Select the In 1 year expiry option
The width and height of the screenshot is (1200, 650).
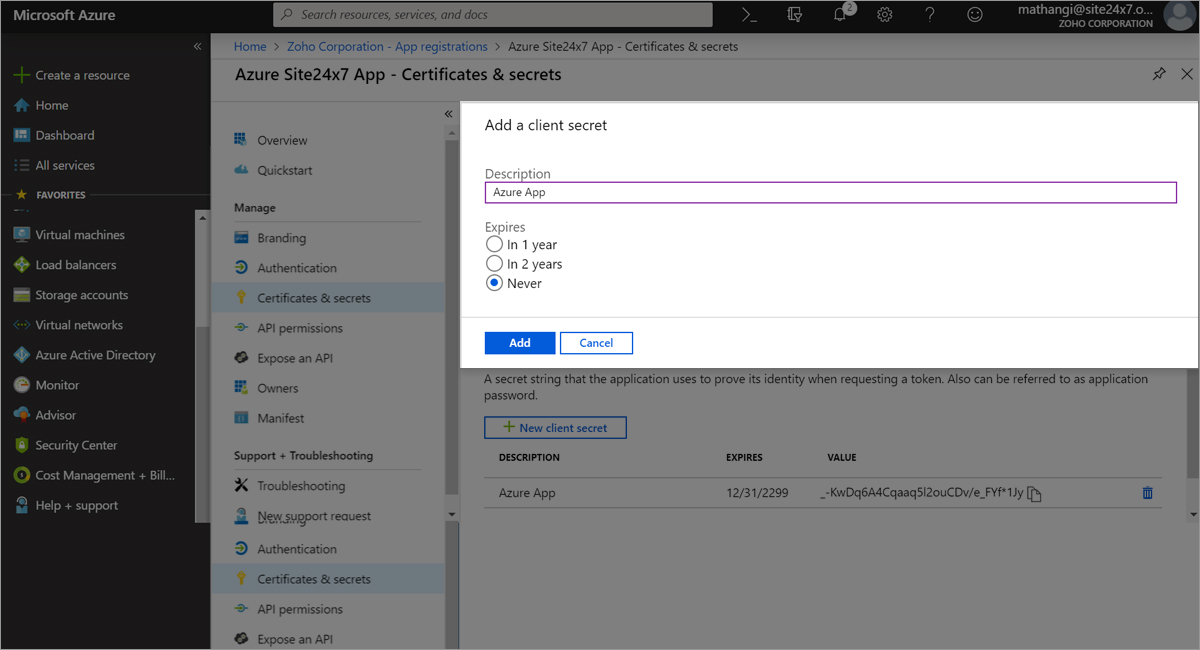tap(494, 244)
